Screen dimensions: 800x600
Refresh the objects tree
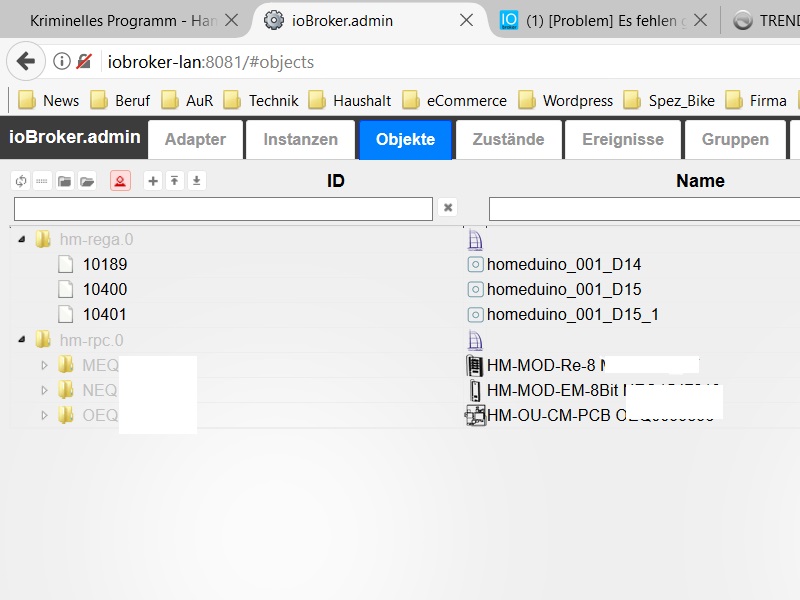[x=21, y=181]
